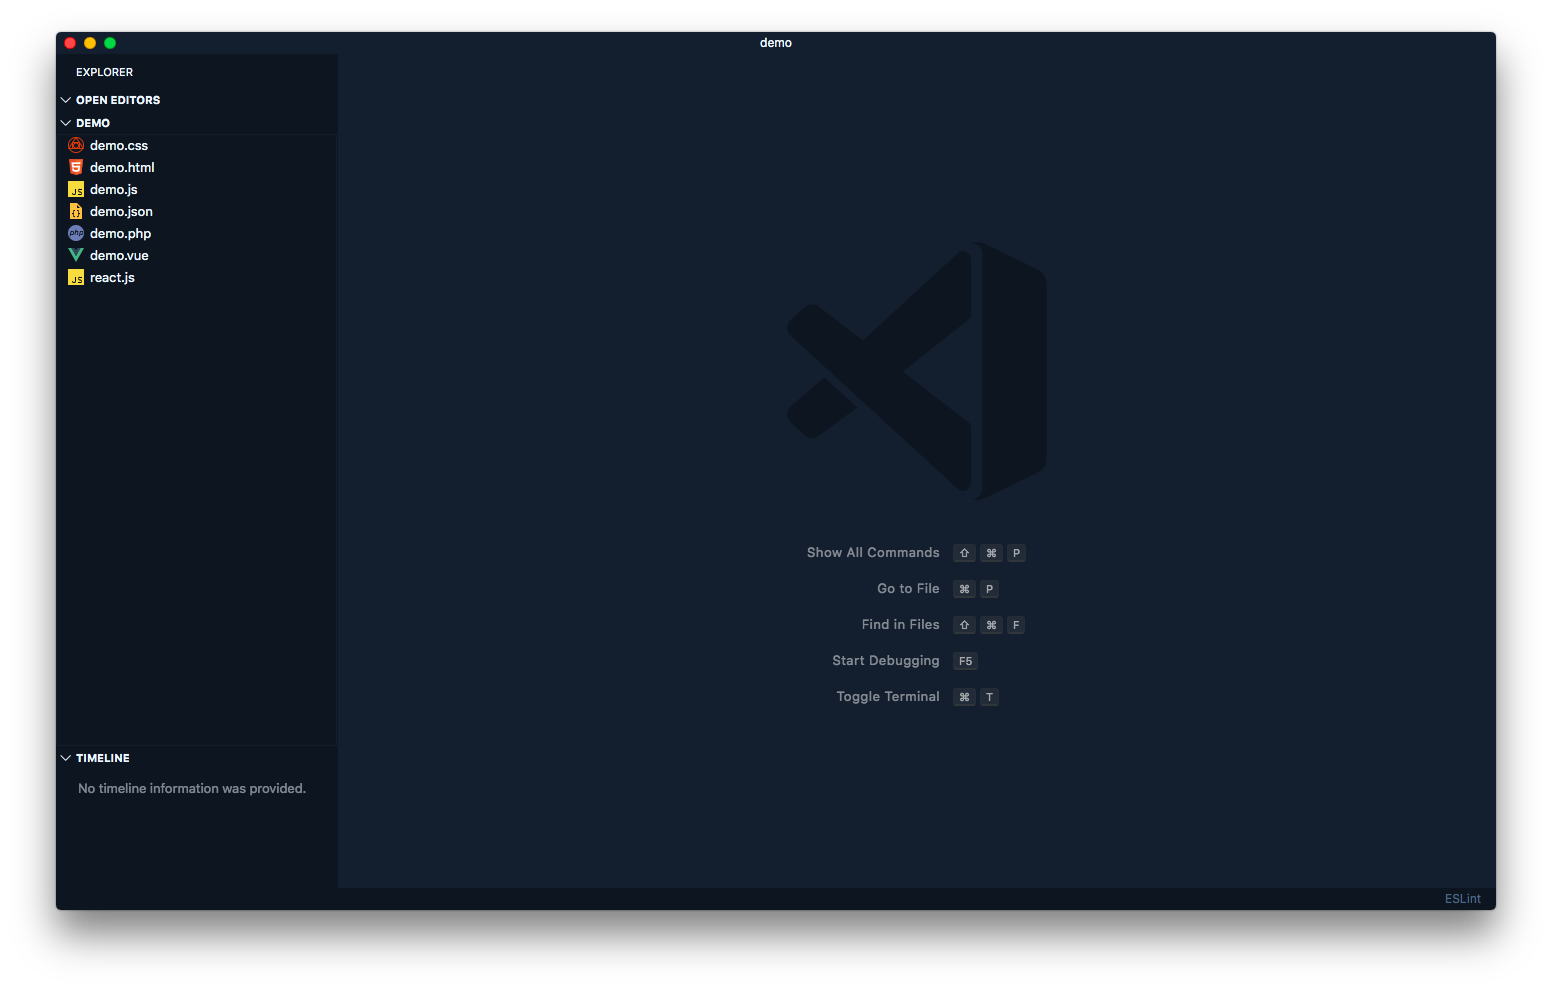Collapse the Timeline section chevron

point(66,758)
